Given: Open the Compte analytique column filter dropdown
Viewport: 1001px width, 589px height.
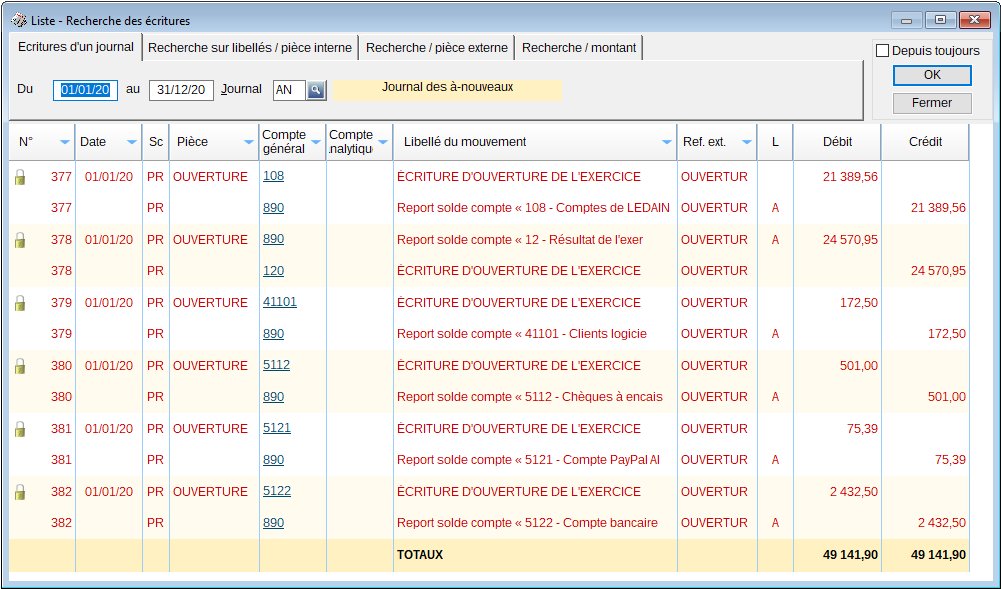Looking at the screenshot, I should [382, 142].
